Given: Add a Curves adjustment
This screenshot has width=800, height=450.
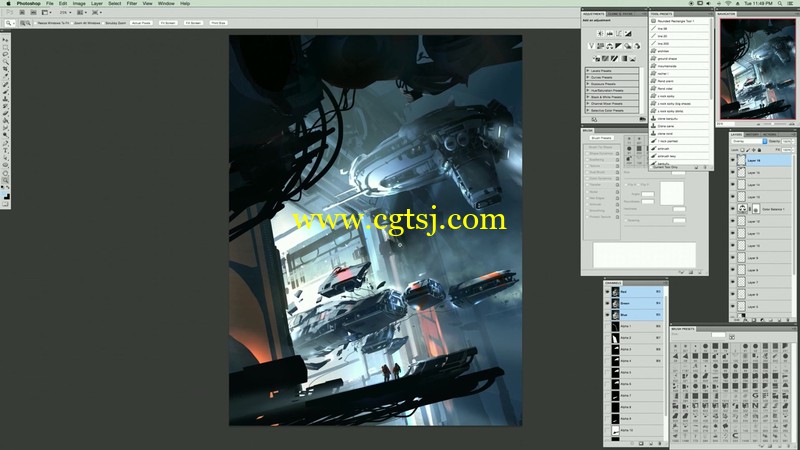Looking at the screenshot, I should click(x=619, y=34).
